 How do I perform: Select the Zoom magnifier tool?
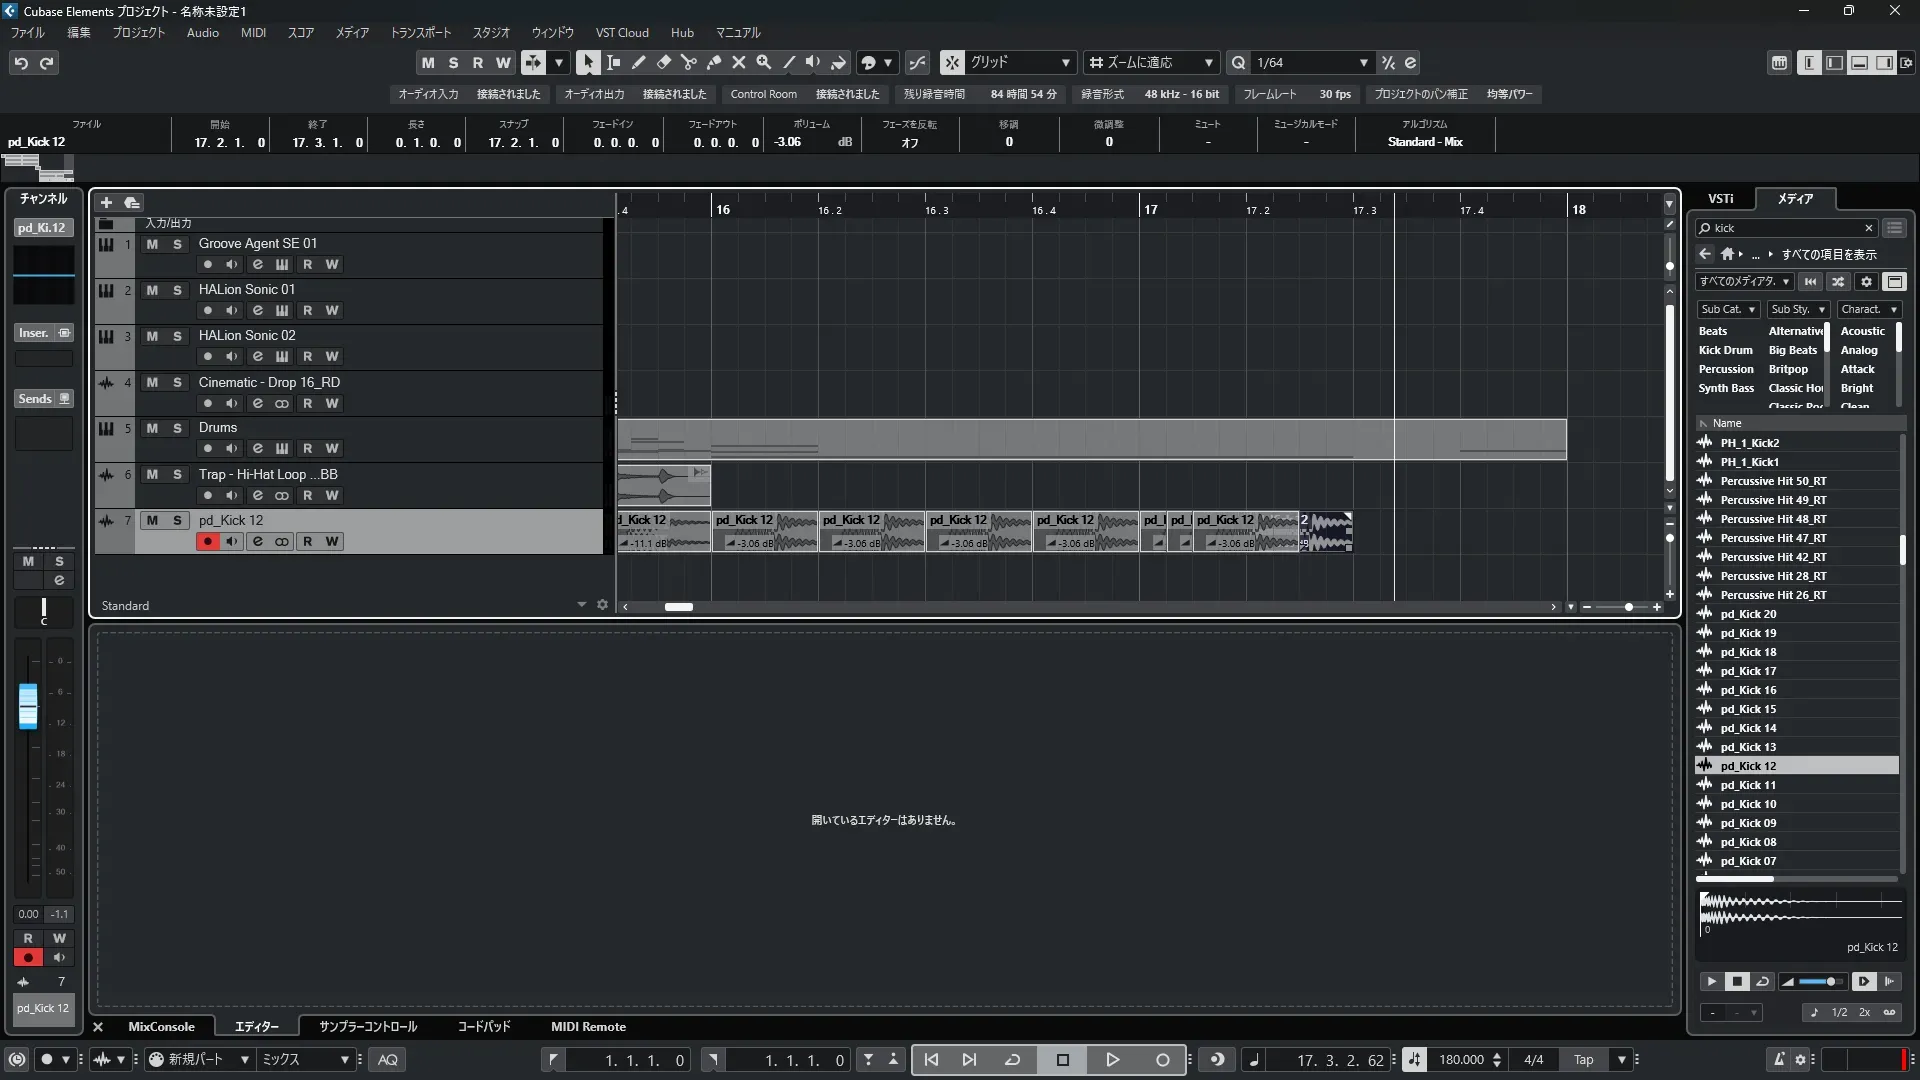(763, 62)
